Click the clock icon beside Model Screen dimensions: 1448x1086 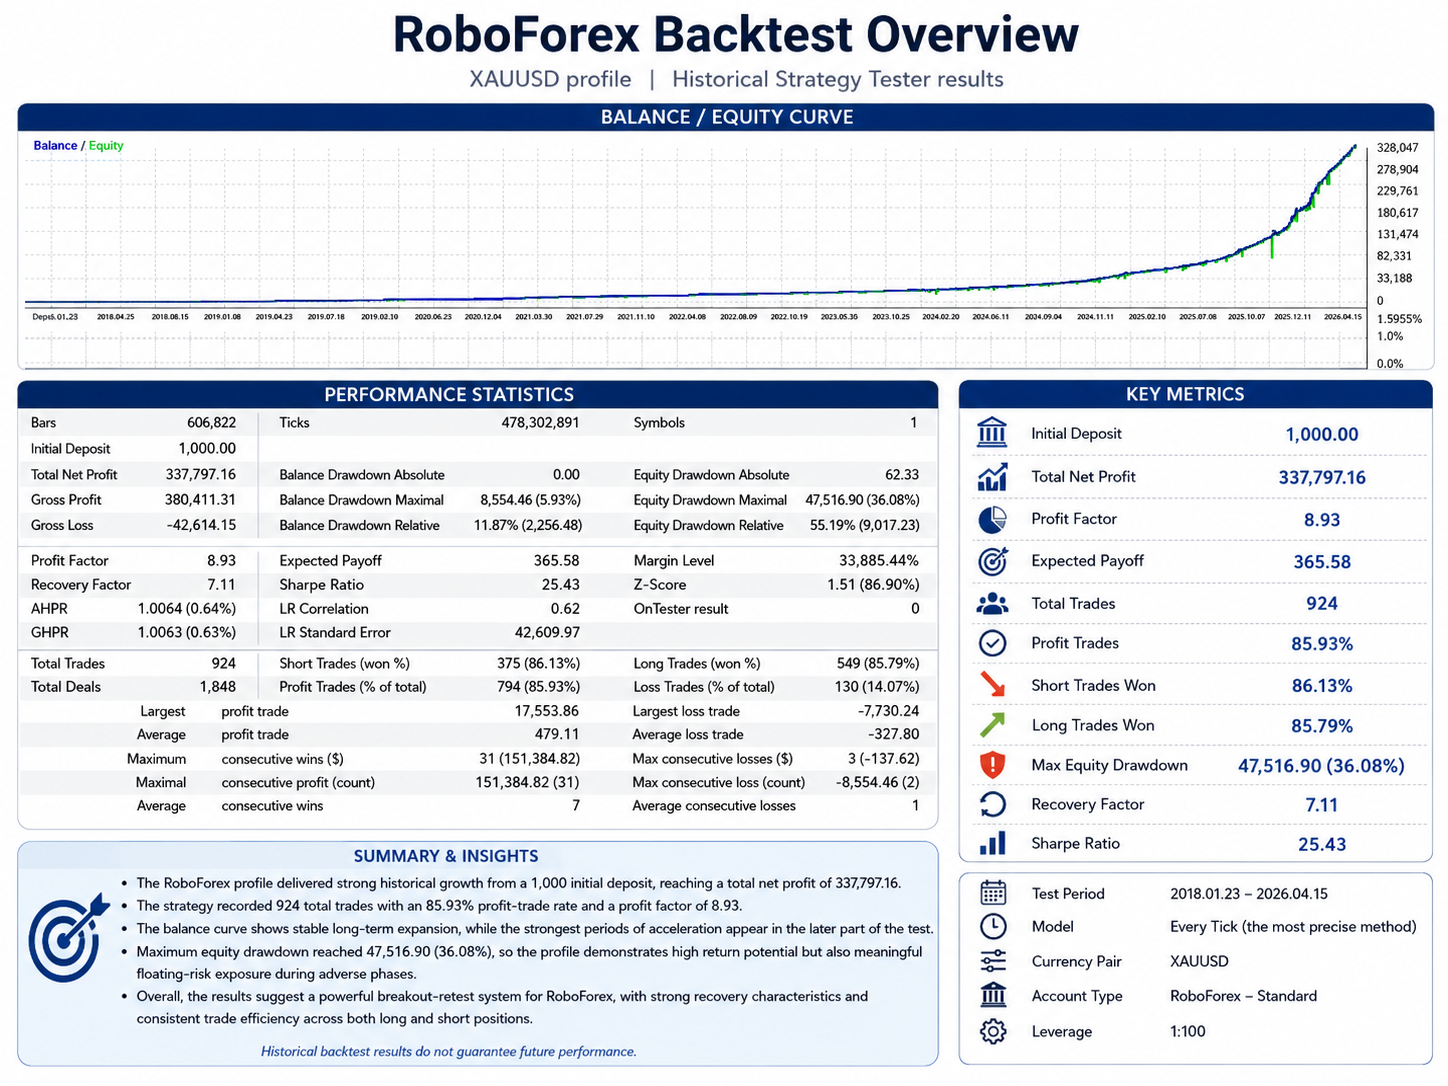[993, 926]
